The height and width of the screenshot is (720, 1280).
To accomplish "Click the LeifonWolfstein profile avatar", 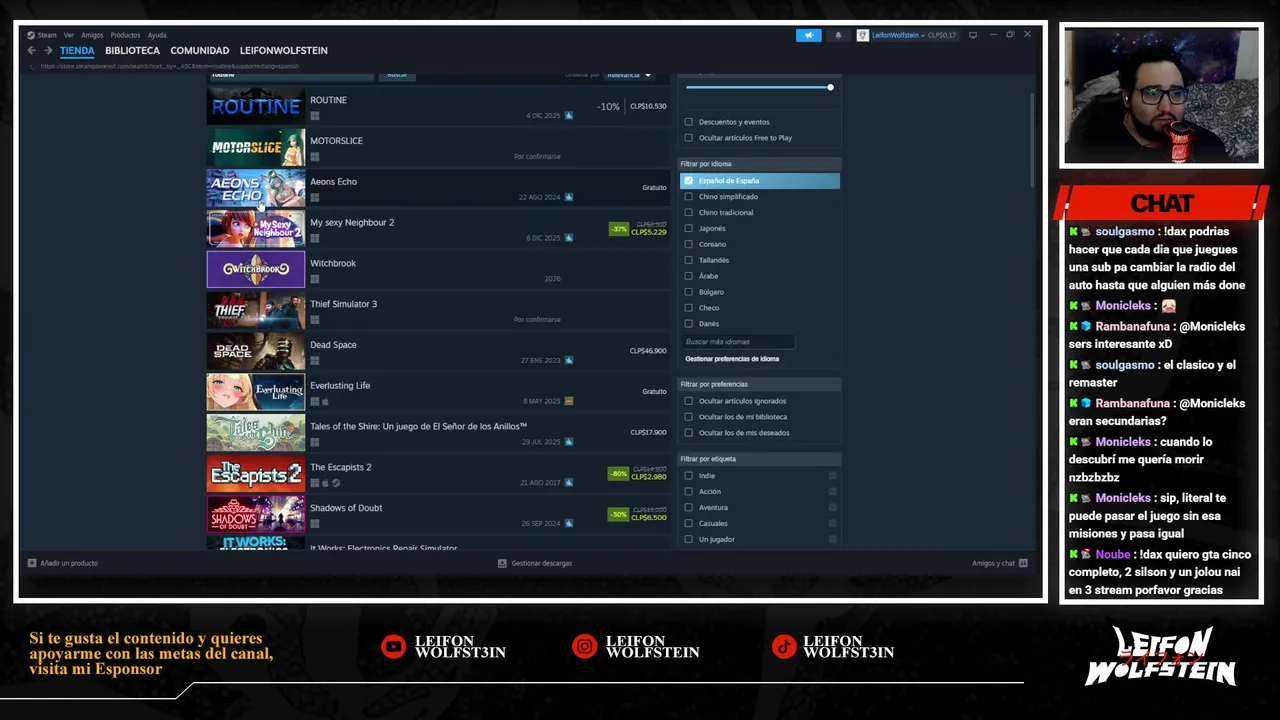I will pyautogui.click(x=863, y=35).
